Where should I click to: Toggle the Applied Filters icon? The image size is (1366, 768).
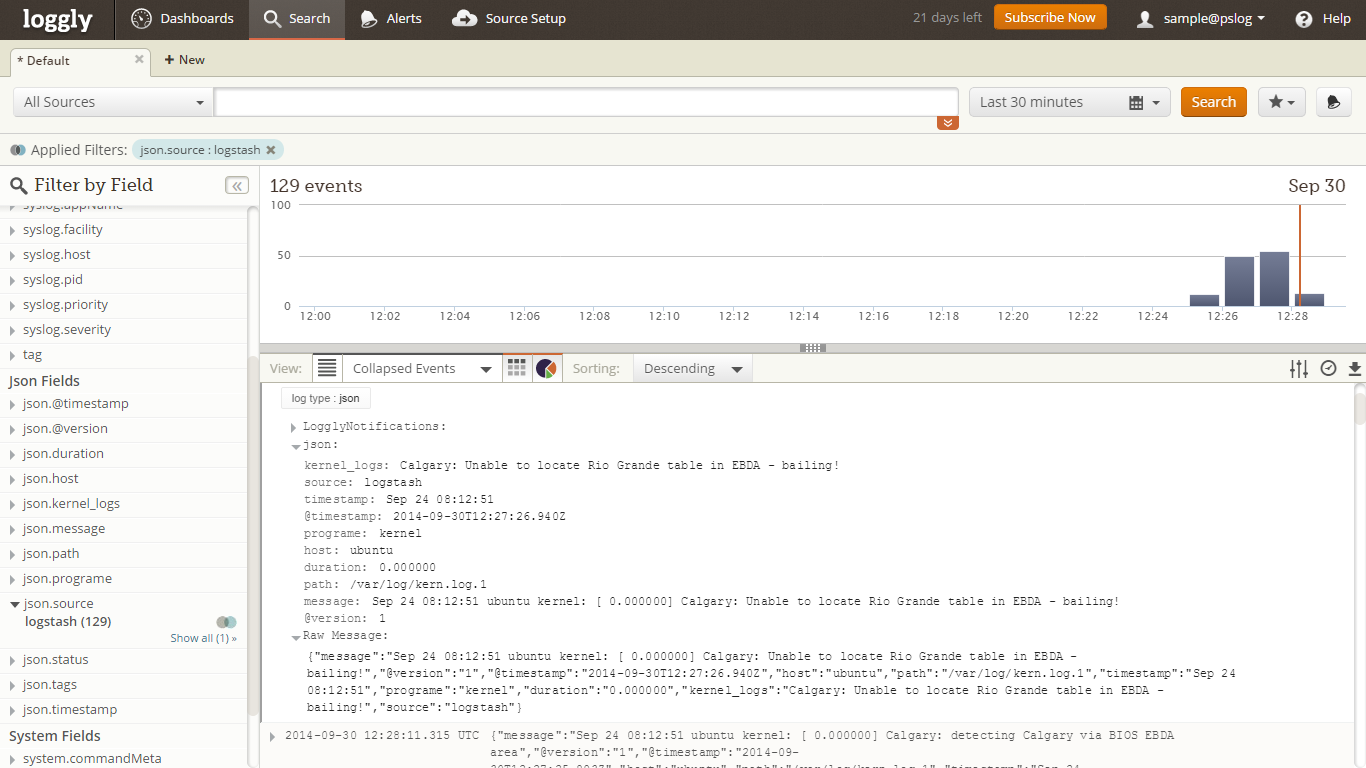(18, 150)
